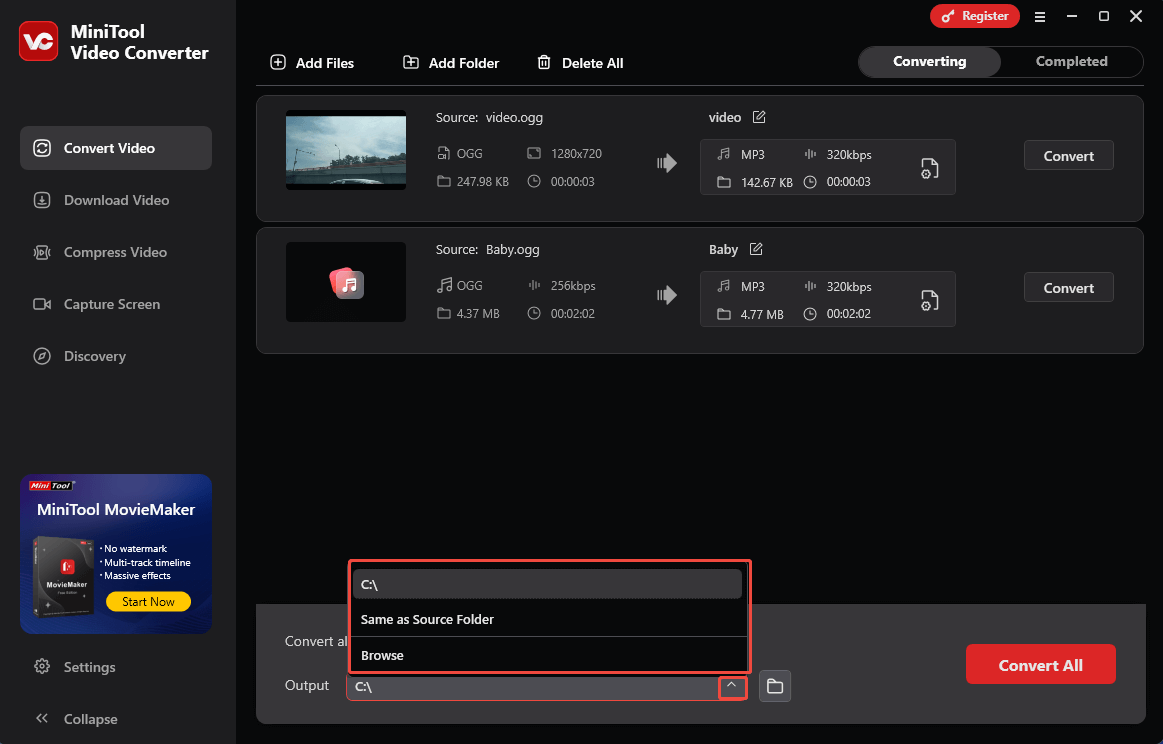
Task: Click Add Folder
Action: [451, 63]
